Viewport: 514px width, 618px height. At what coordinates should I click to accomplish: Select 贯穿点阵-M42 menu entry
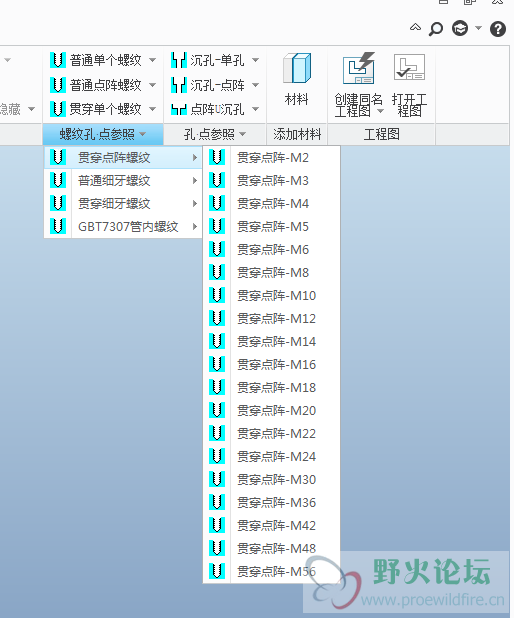(272, 525)
